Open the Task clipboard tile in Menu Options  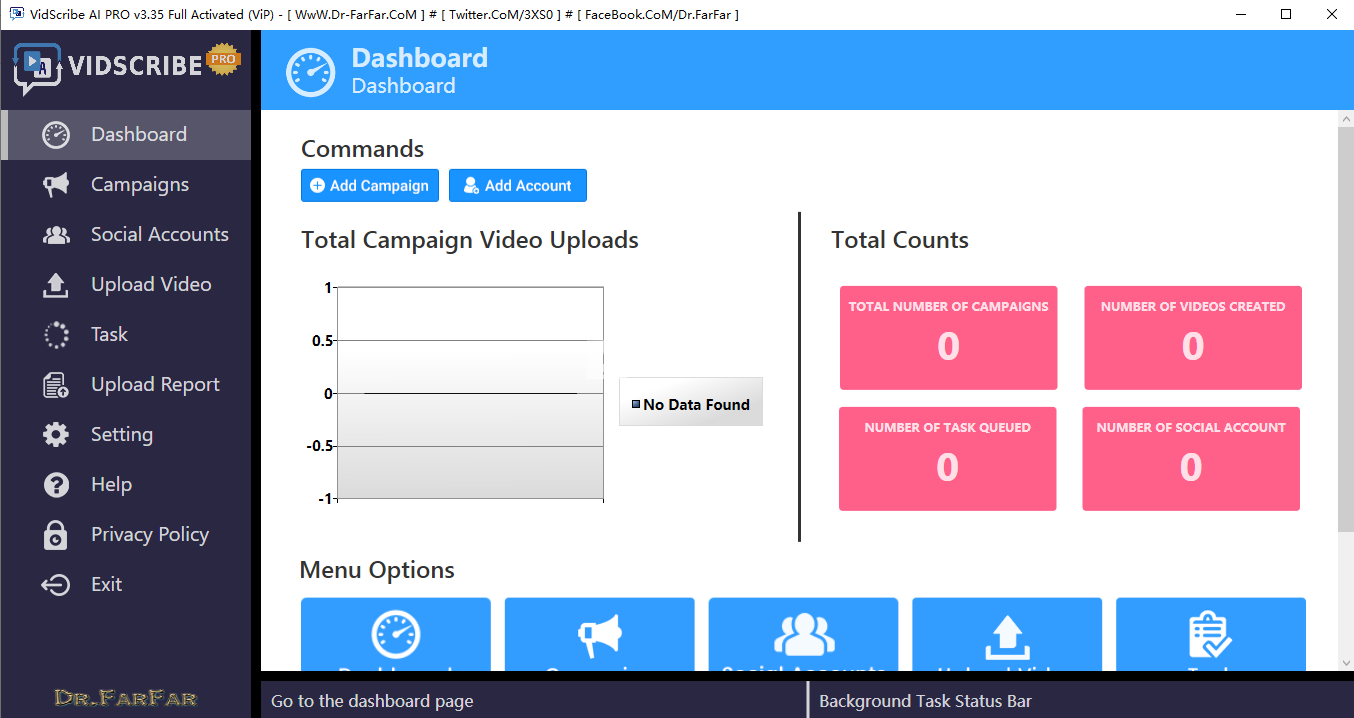pyautogui.click(x=1211, y=634)
